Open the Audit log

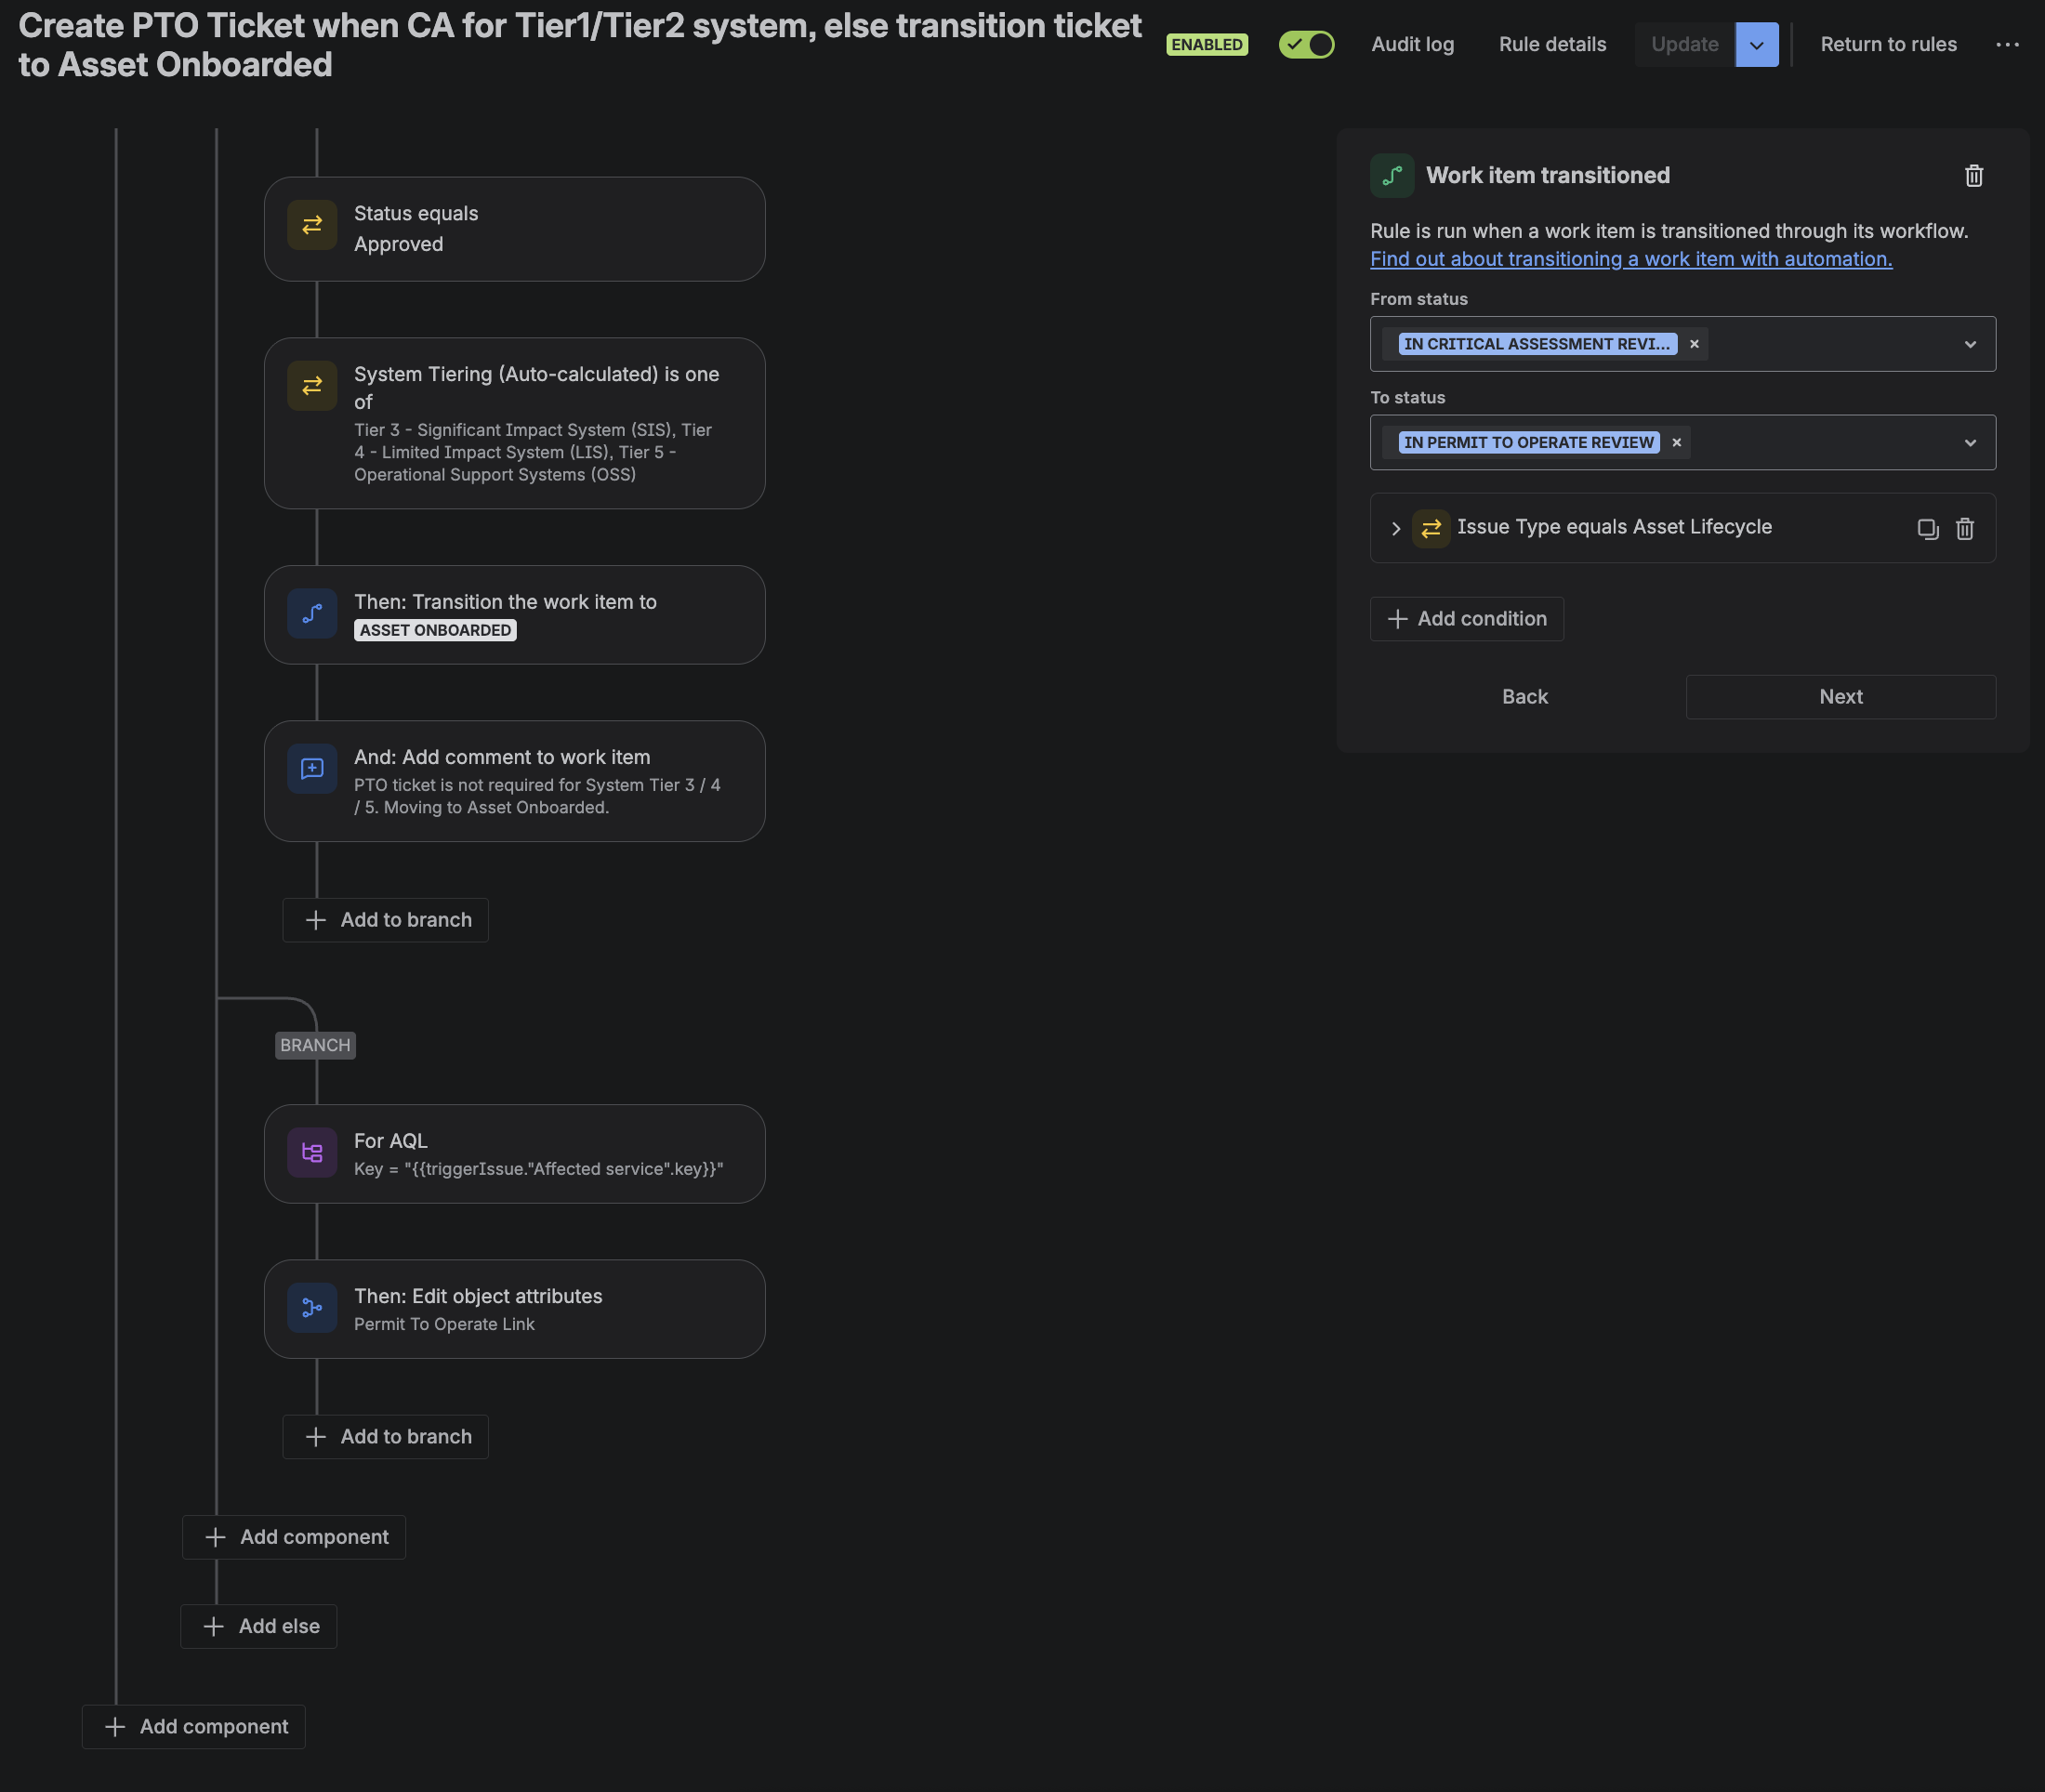[x=1412, y=44]
